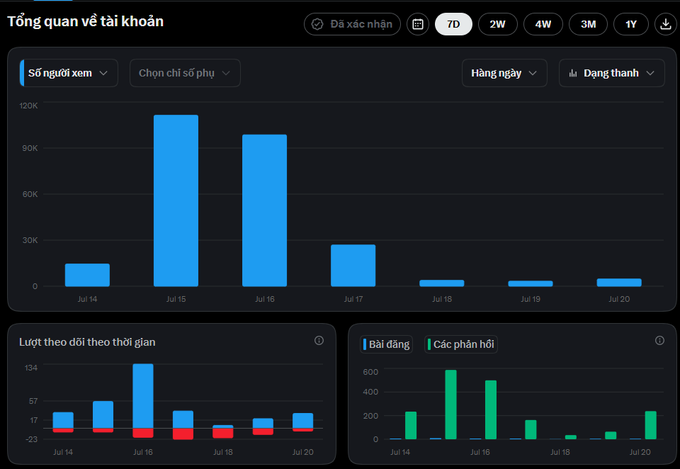Click the 600 axis label in posts chart
The image size is (680, 469).
click(370, 372)
